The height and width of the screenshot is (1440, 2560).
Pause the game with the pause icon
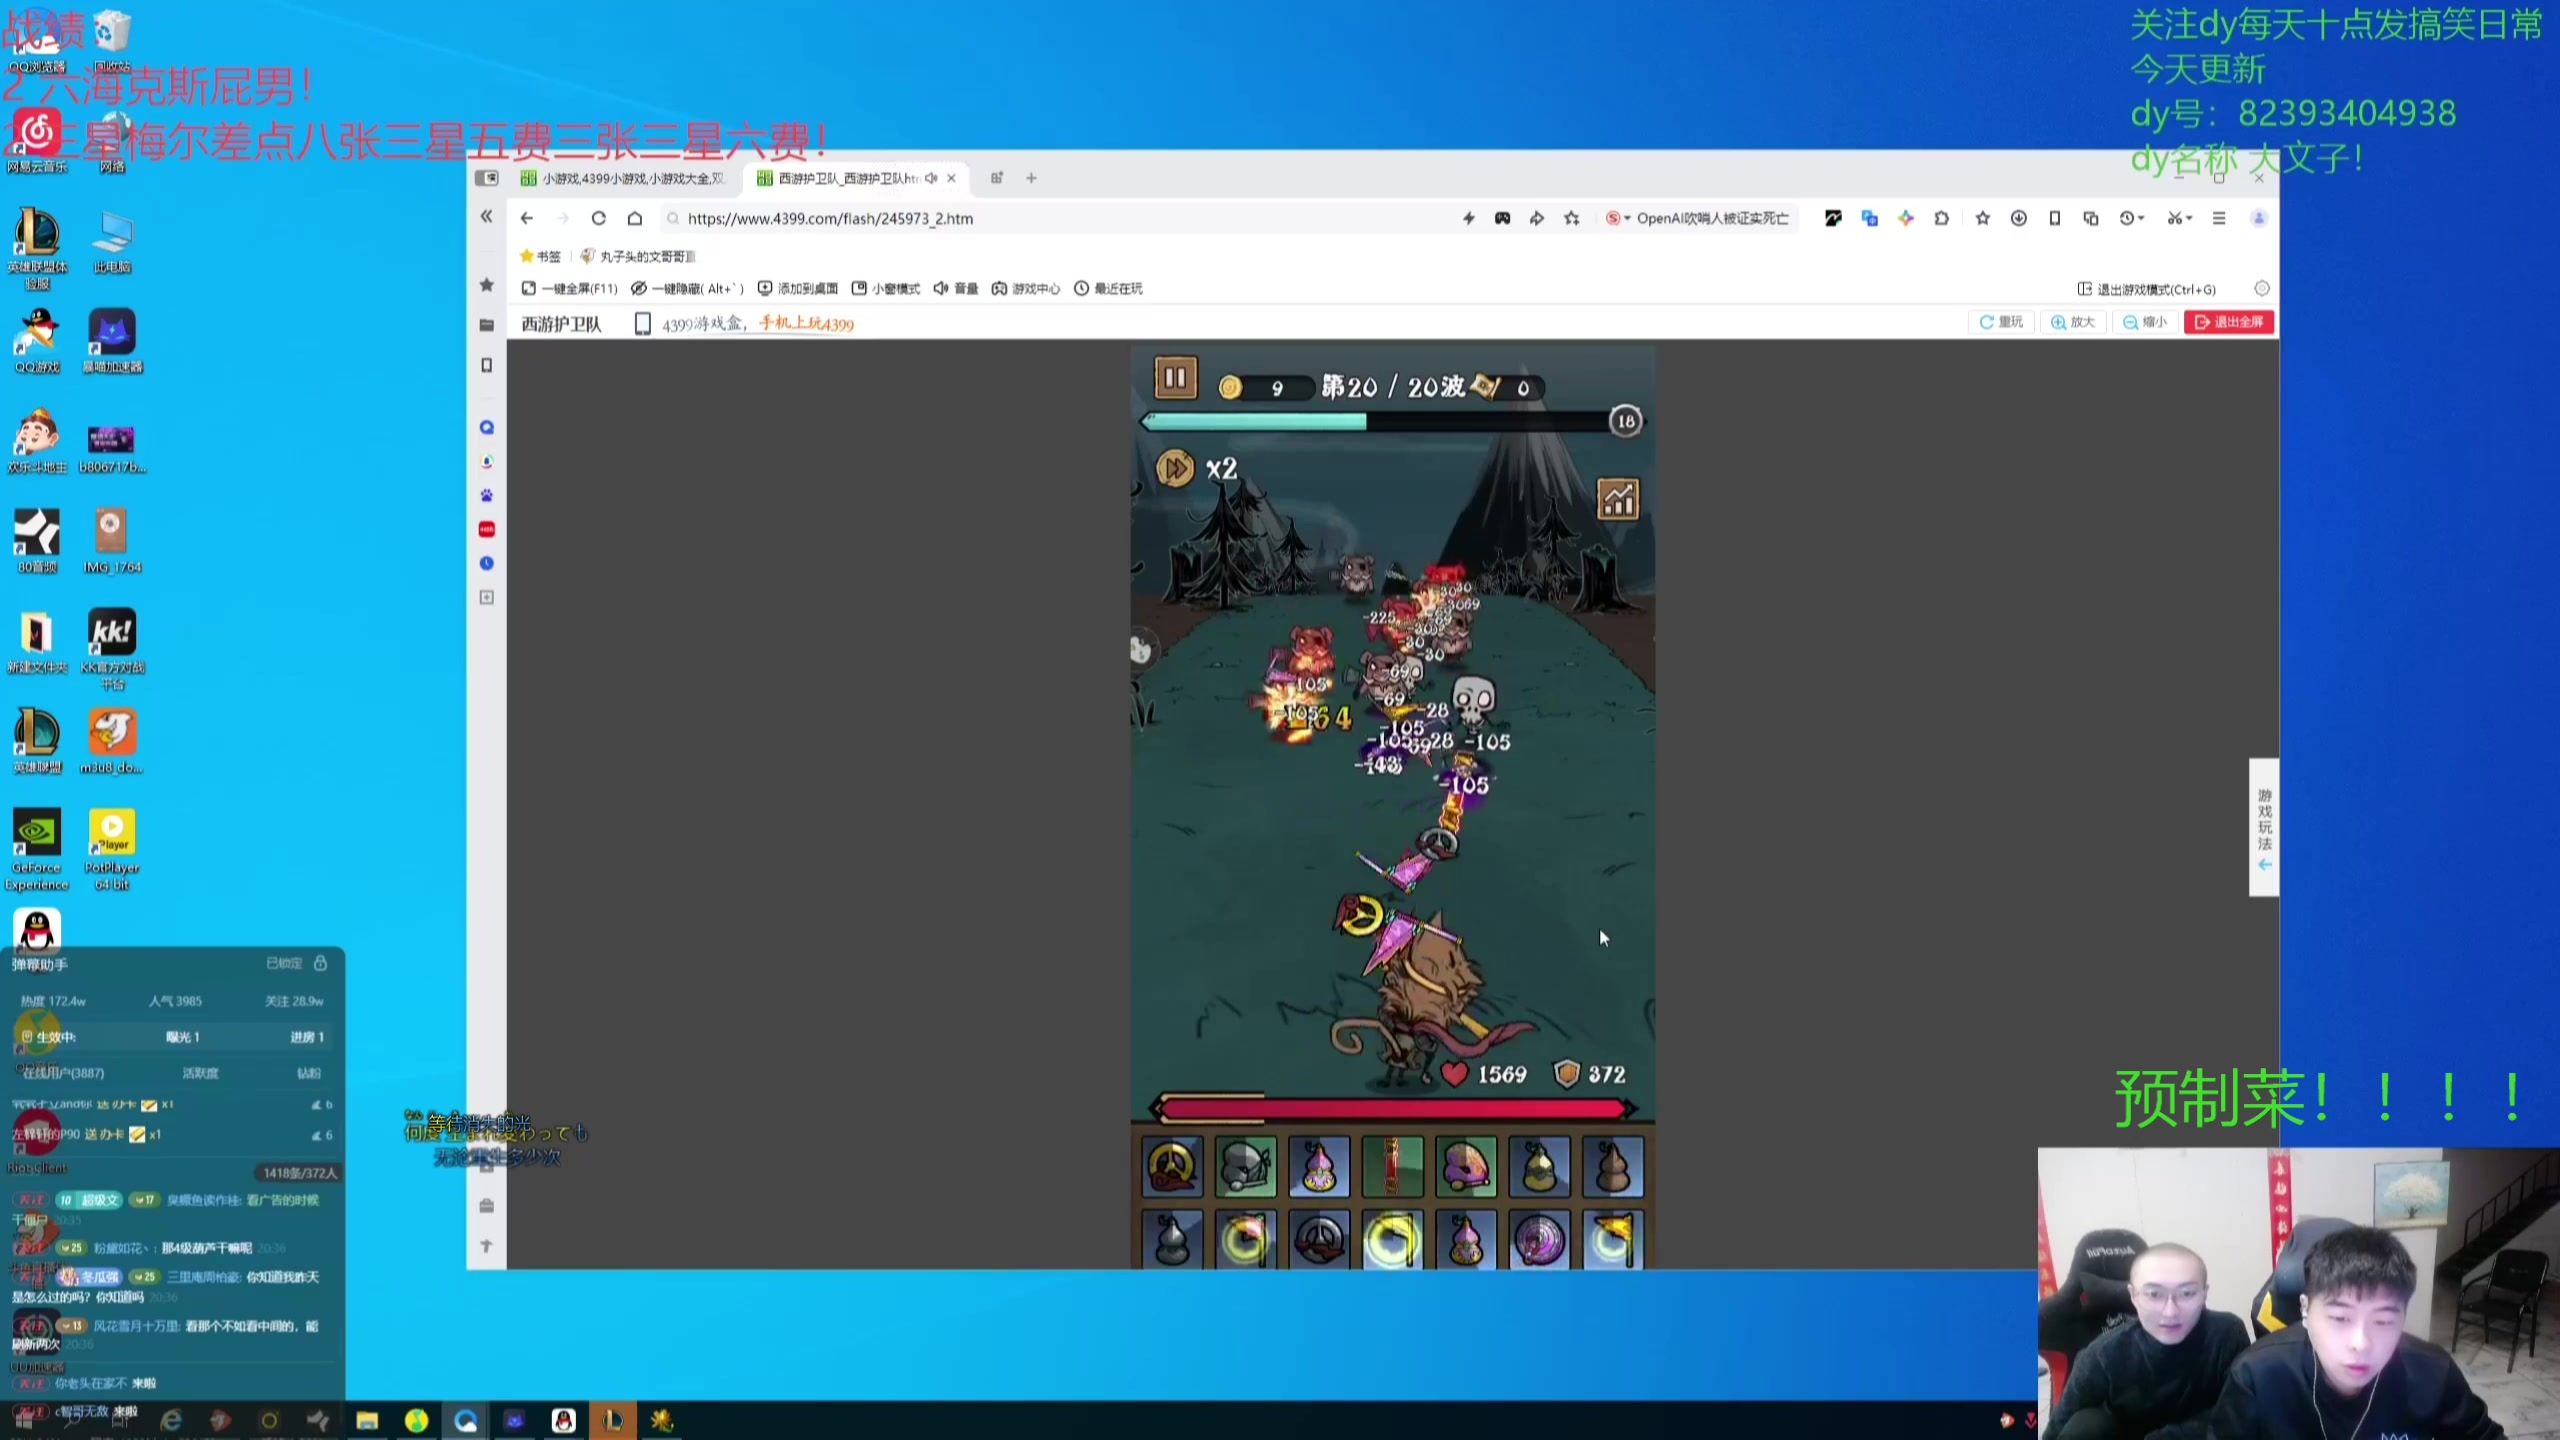pos(1175,379)
